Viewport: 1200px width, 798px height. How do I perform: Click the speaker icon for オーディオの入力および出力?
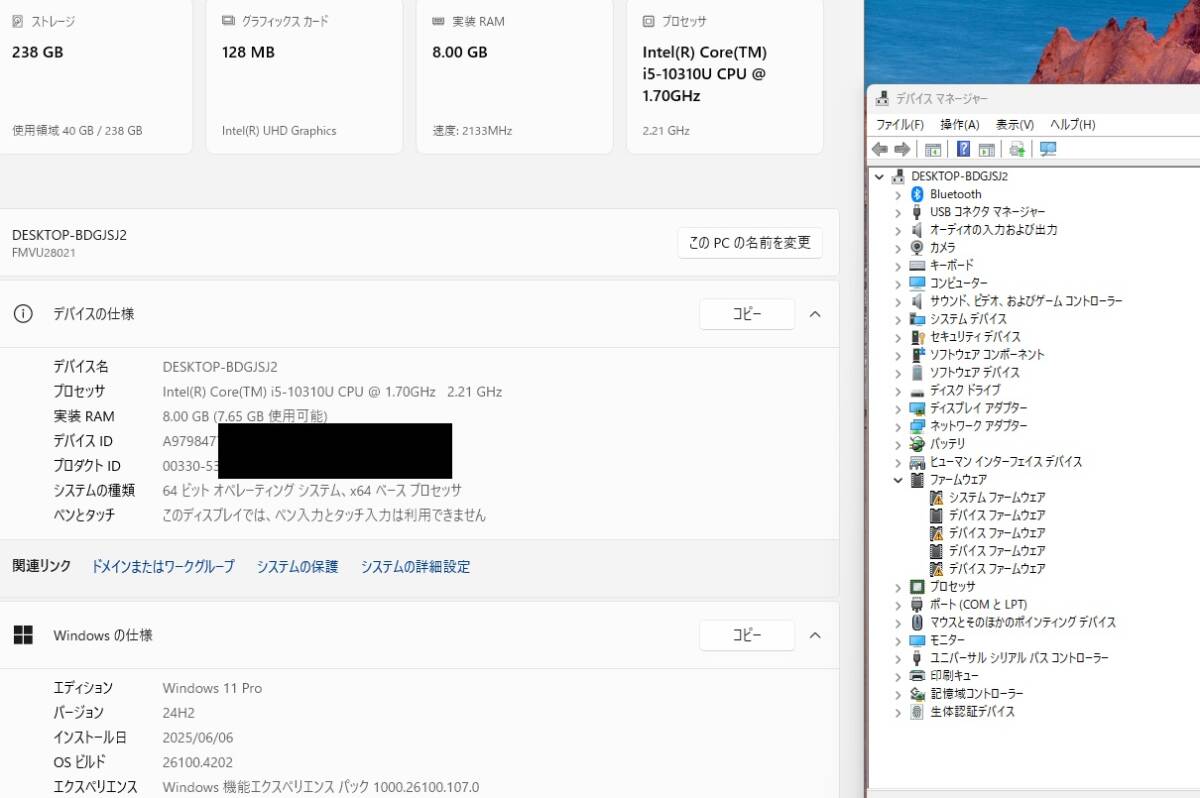click(x=917, y=230)
